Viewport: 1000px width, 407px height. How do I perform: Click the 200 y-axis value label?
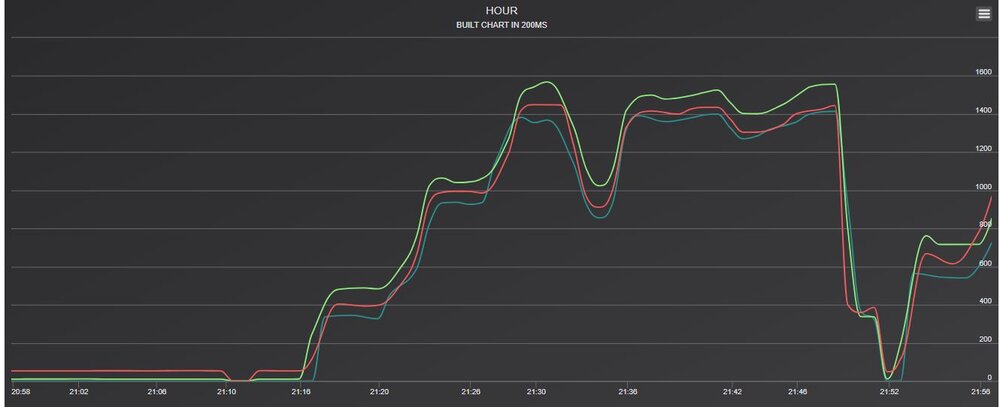(982, 341)
